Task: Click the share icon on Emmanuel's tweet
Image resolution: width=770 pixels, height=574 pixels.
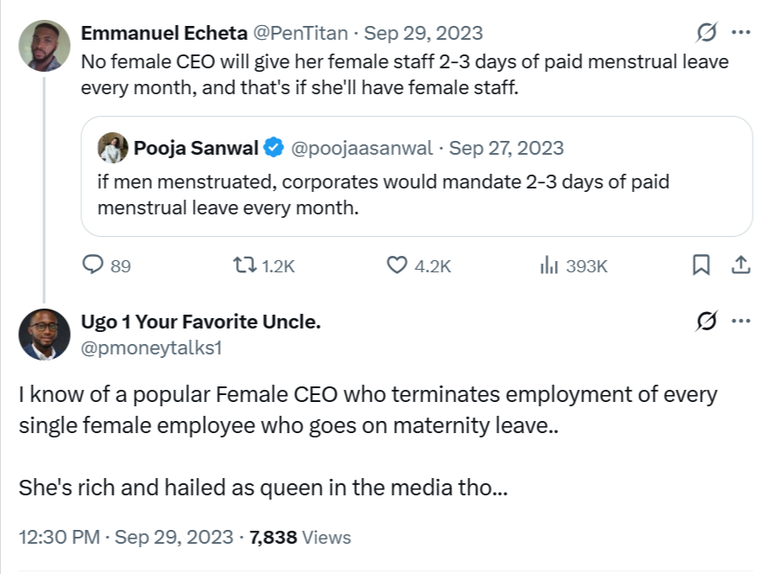Action: point(741,265)
